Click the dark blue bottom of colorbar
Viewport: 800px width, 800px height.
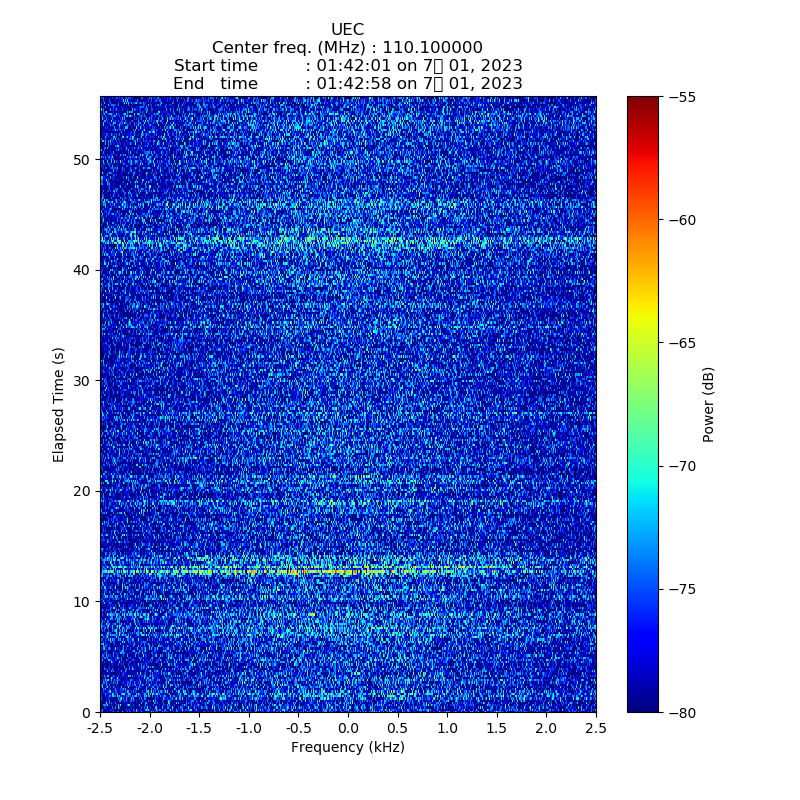coord(643,705)
